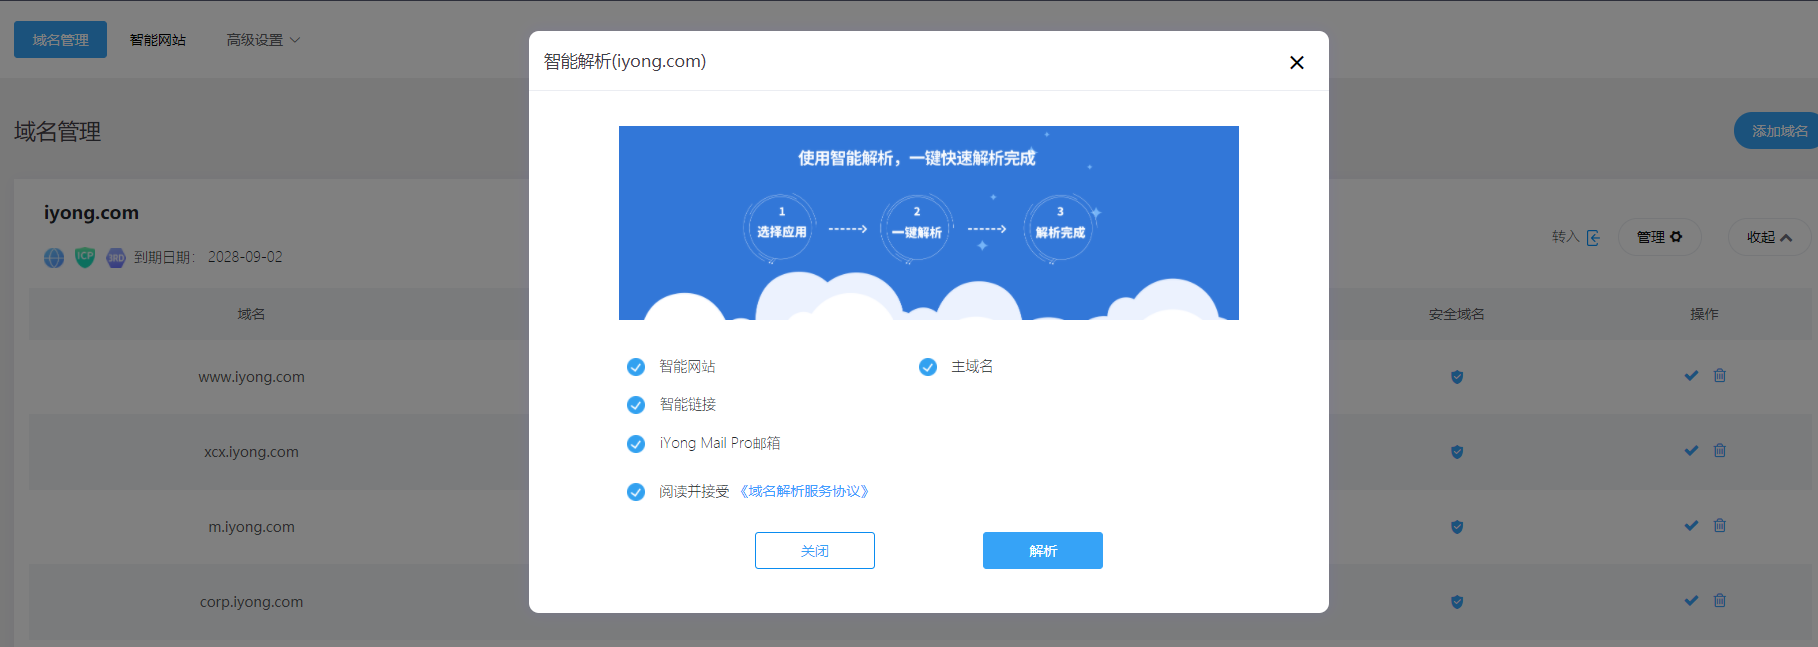Click the security shield for corp.iyong.com
Viewport: 1818px width, 647px height.
point(1457,602)
